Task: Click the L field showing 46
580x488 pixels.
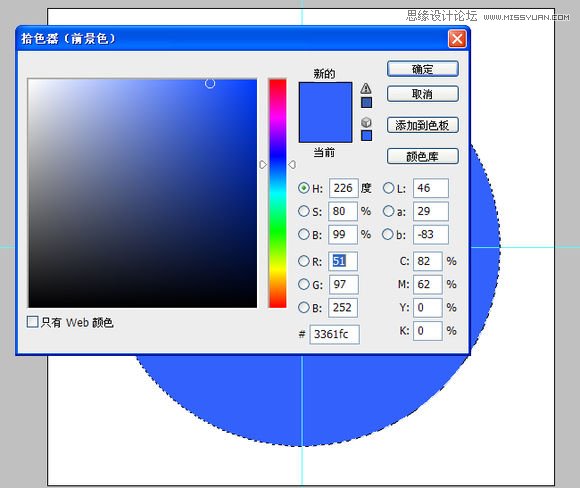Action: click(431, 188)
